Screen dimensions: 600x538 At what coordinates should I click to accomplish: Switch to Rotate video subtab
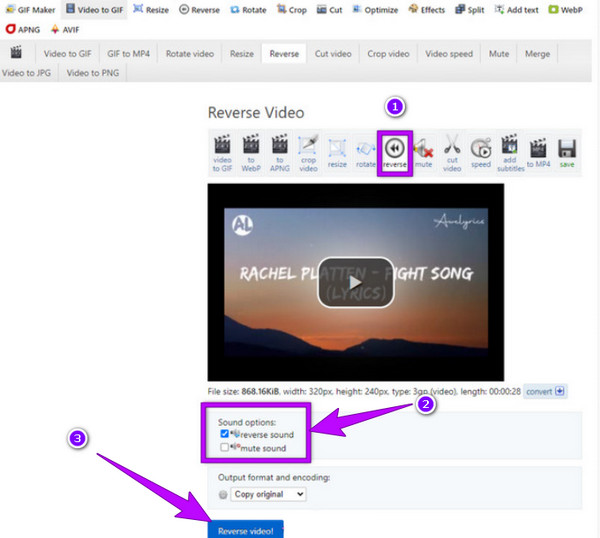click(190, 54)
